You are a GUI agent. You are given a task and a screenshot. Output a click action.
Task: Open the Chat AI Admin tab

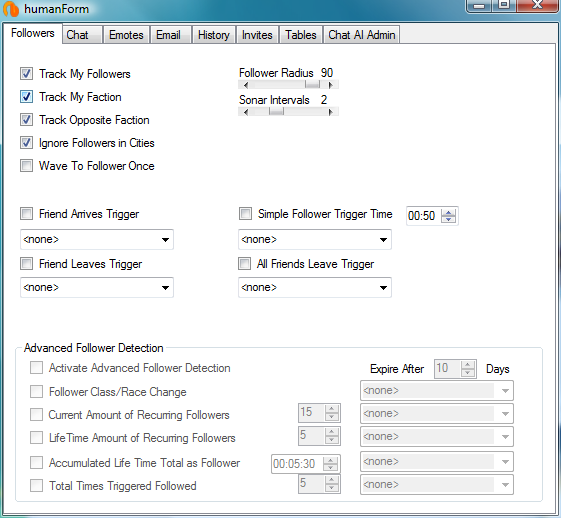point(362,35)
